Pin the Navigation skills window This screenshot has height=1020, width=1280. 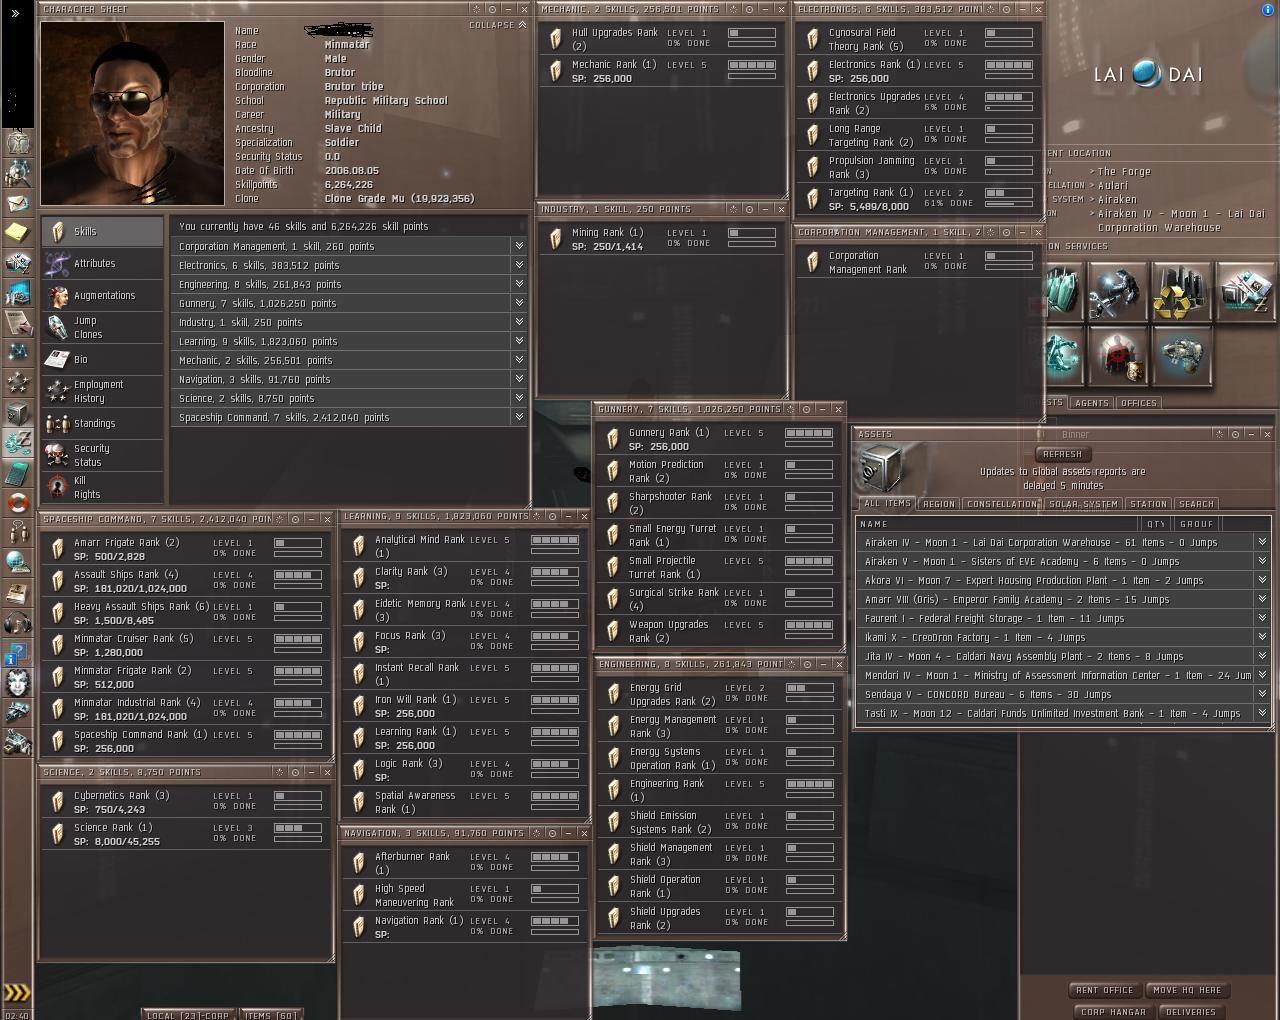552,833
